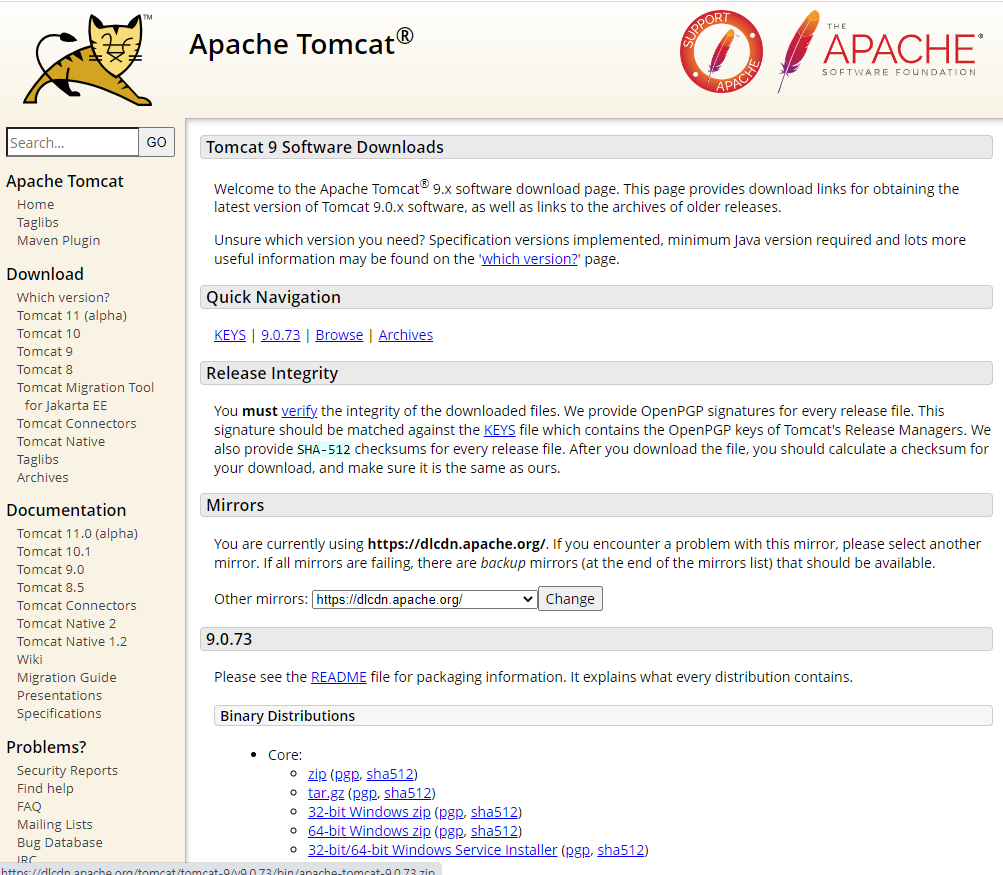Open KEYS link in Release Integrity paragraph
The width and height of the screenshot is (1003, 875).
point(500,430)
